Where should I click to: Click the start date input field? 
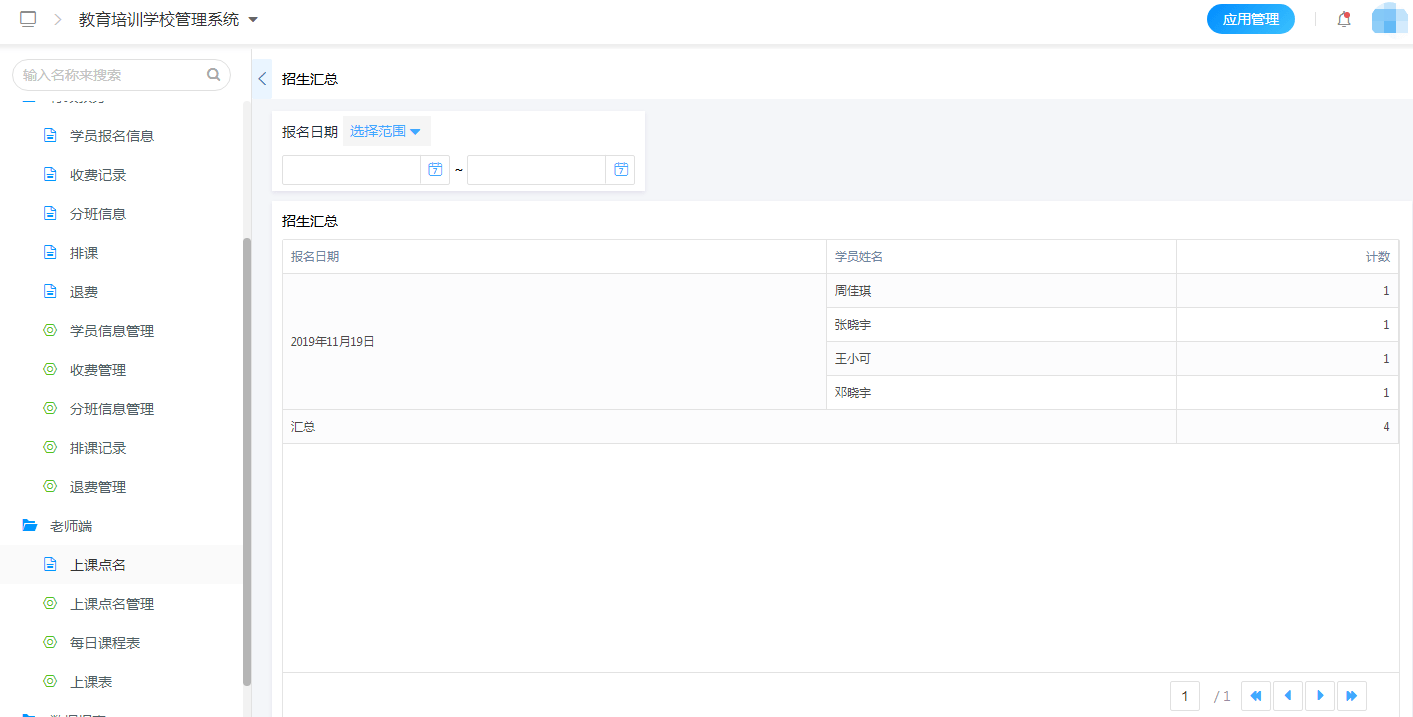[350, 170]
